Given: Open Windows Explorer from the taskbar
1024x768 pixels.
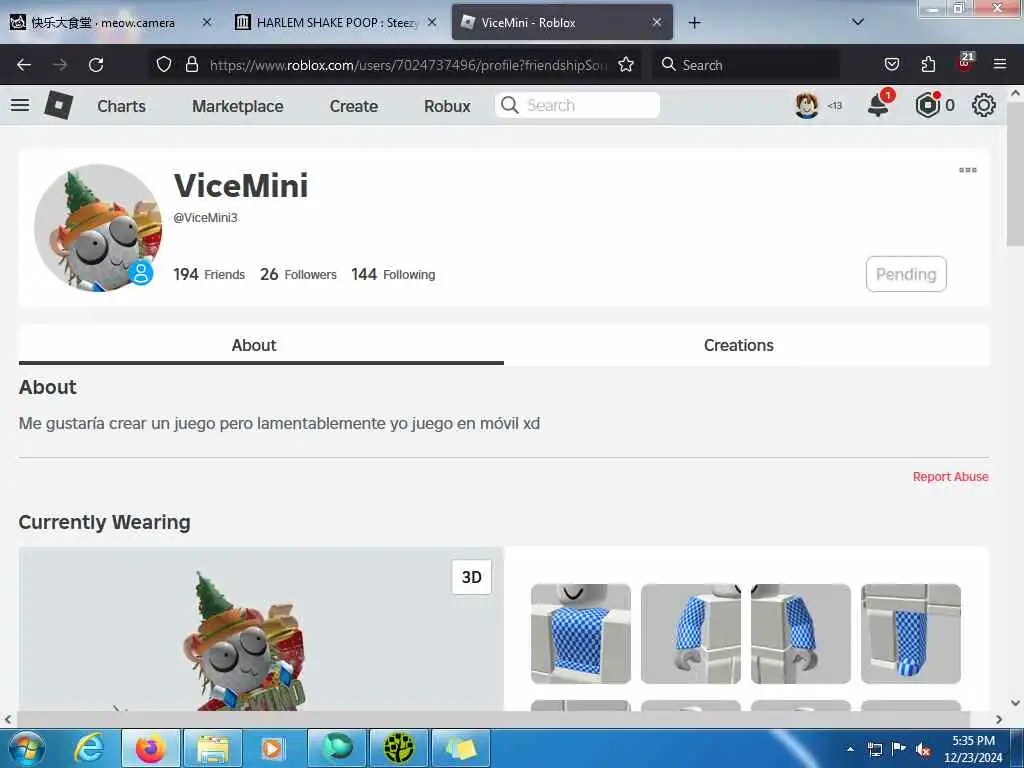Looking at the screenshot, I should pos(213,748).
